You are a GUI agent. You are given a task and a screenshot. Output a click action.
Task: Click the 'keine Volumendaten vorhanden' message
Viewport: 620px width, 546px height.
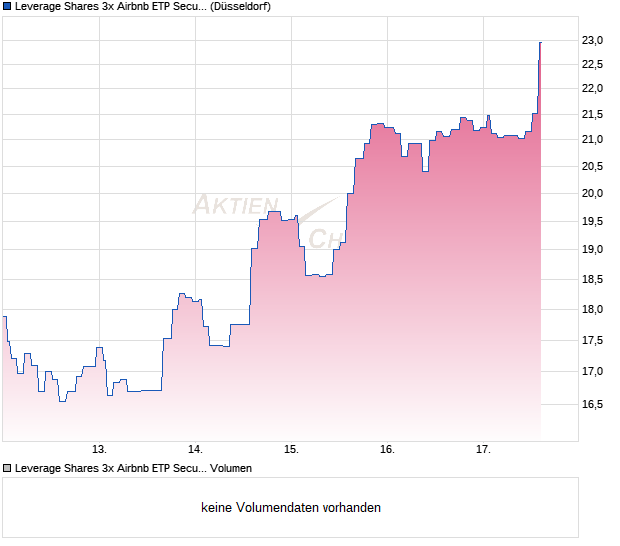coord(291,508)
